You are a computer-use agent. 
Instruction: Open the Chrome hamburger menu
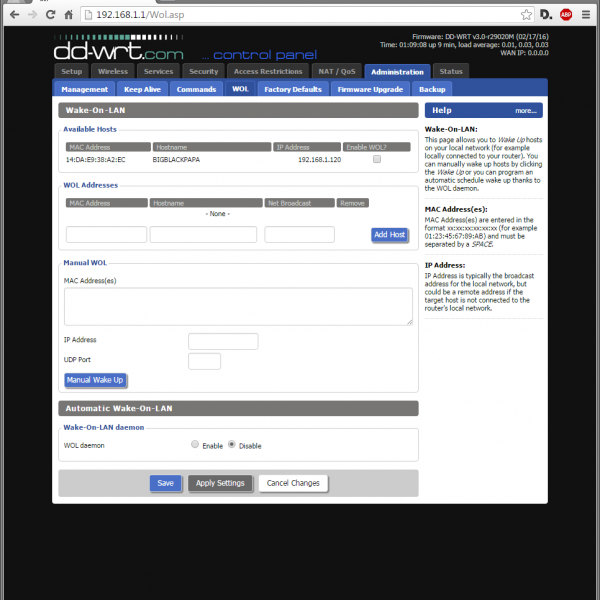pyautogui.click(x=587, y=15)
